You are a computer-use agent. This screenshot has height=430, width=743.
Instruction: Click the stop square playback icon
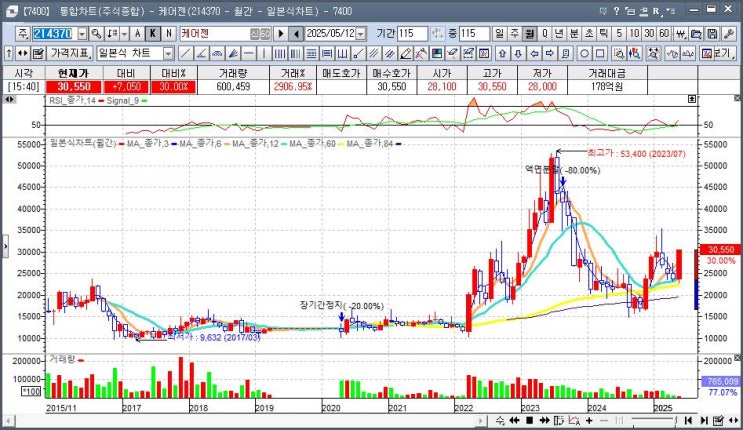530,420
